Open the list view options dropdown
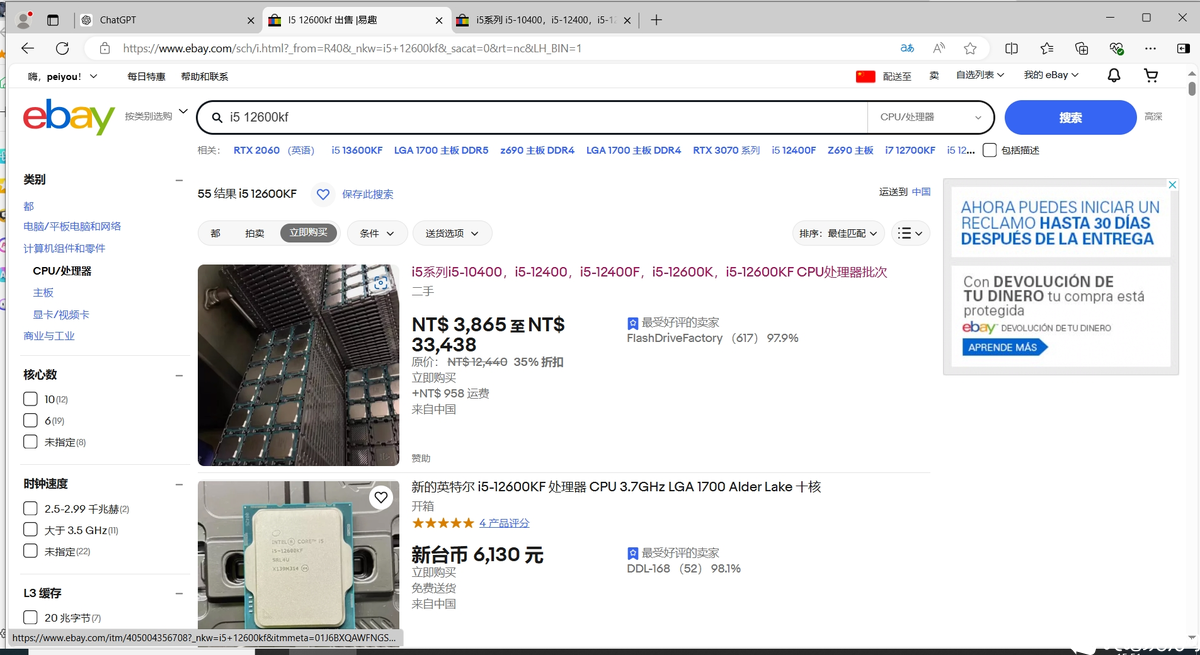The image size is (1200, 655). 911,233
